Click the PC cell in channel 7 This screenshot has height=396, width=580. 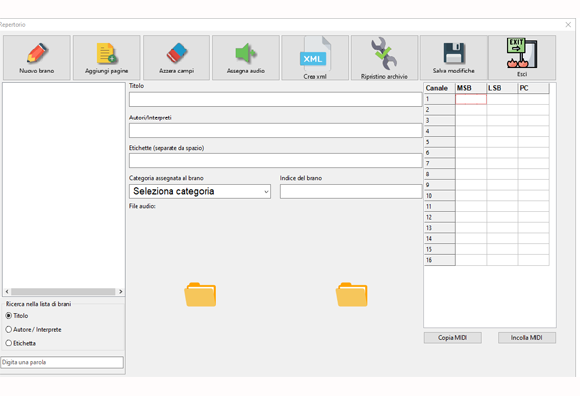533,163
